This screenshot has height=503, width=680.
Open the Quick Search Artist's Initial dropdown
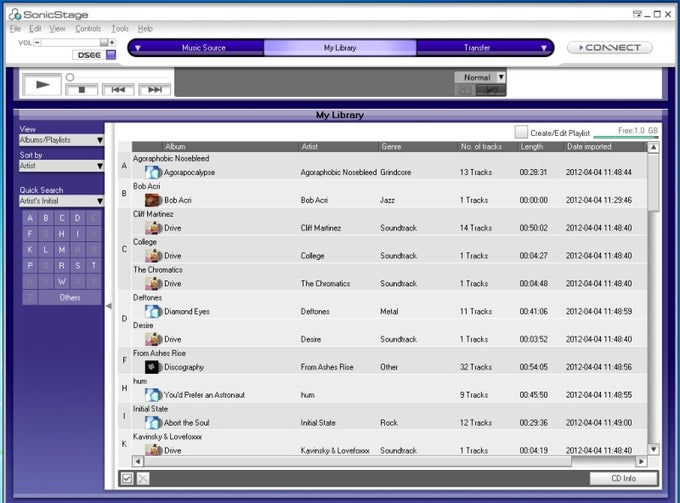[x=61, y=201]
